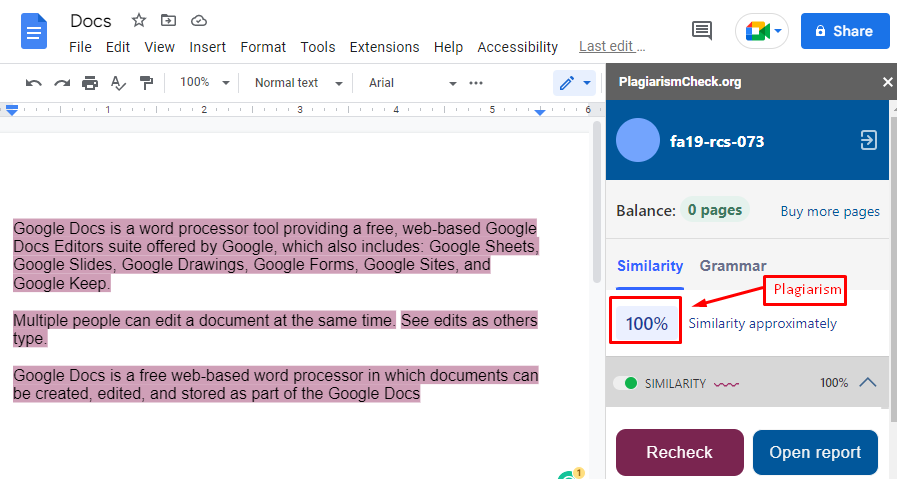
Task: Open the Last edit history link
Action: [x=612, y=46]
